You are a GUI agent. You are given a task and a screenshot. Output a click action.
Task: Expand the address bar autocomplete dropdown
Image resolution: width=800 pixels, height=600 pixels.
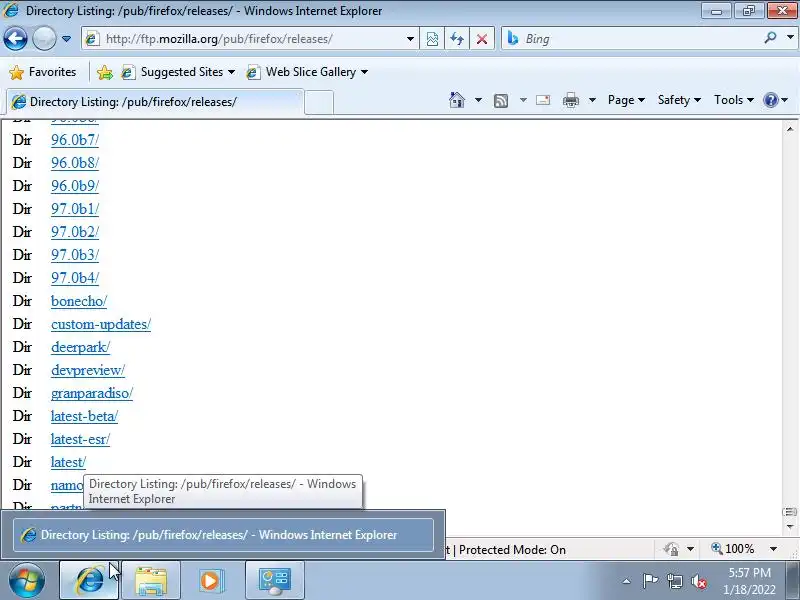(x=410, y=39)
